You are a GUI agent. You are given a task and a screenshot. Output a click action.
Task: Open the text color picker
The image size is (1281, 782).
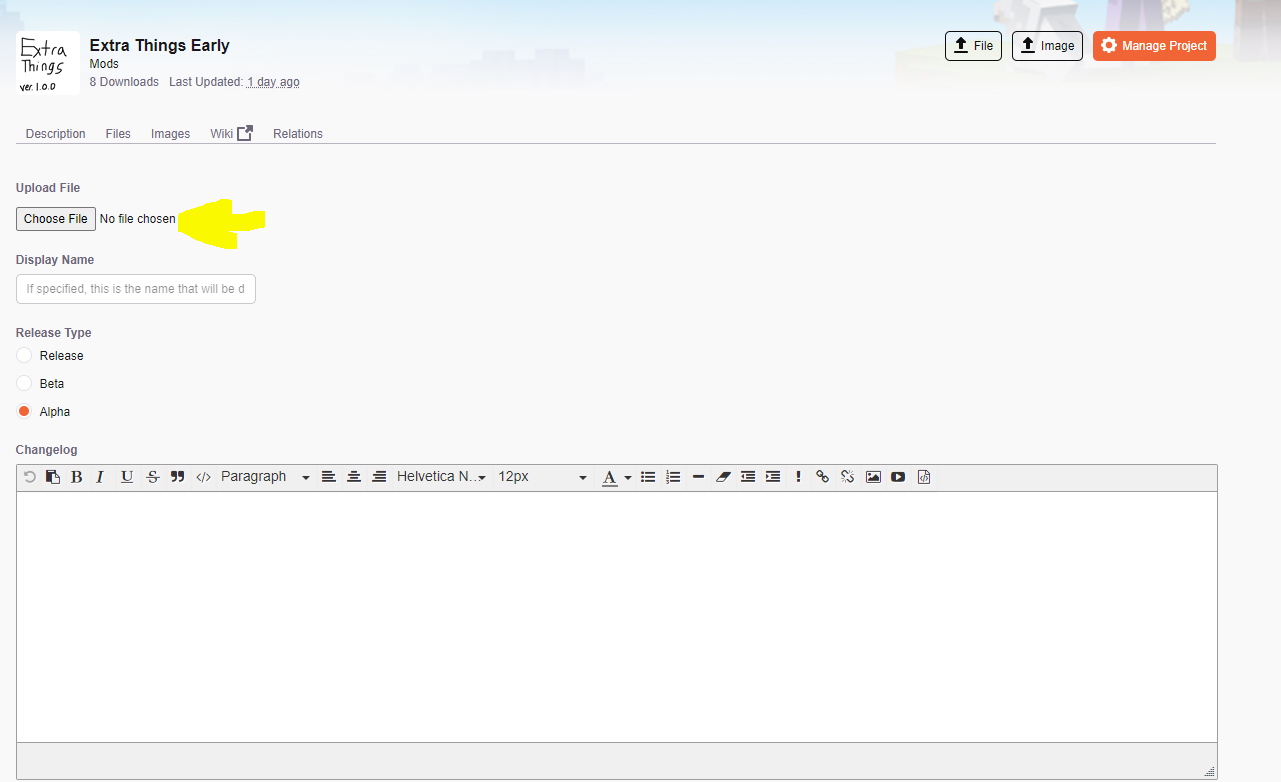pos(615,477)
